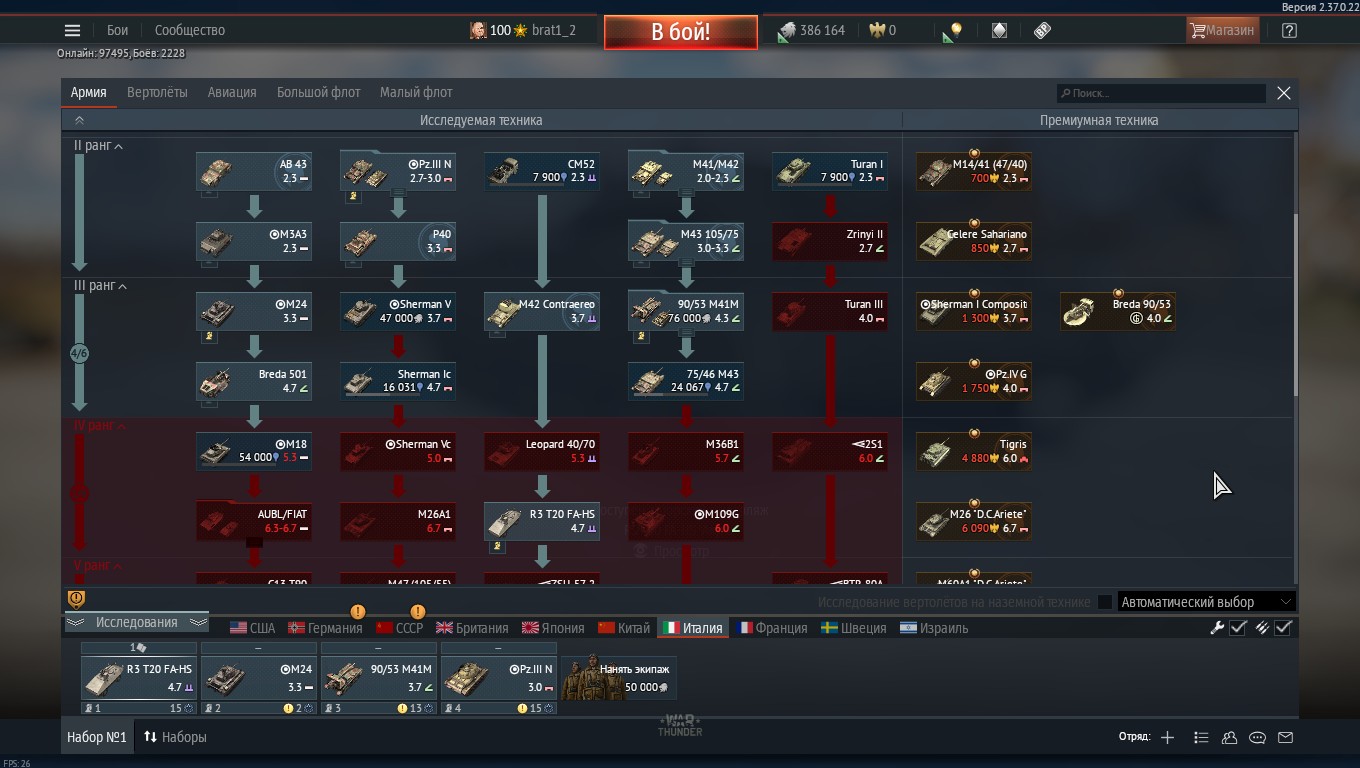Select the США nation tab

pyautogui.click(x=252, y=628)
